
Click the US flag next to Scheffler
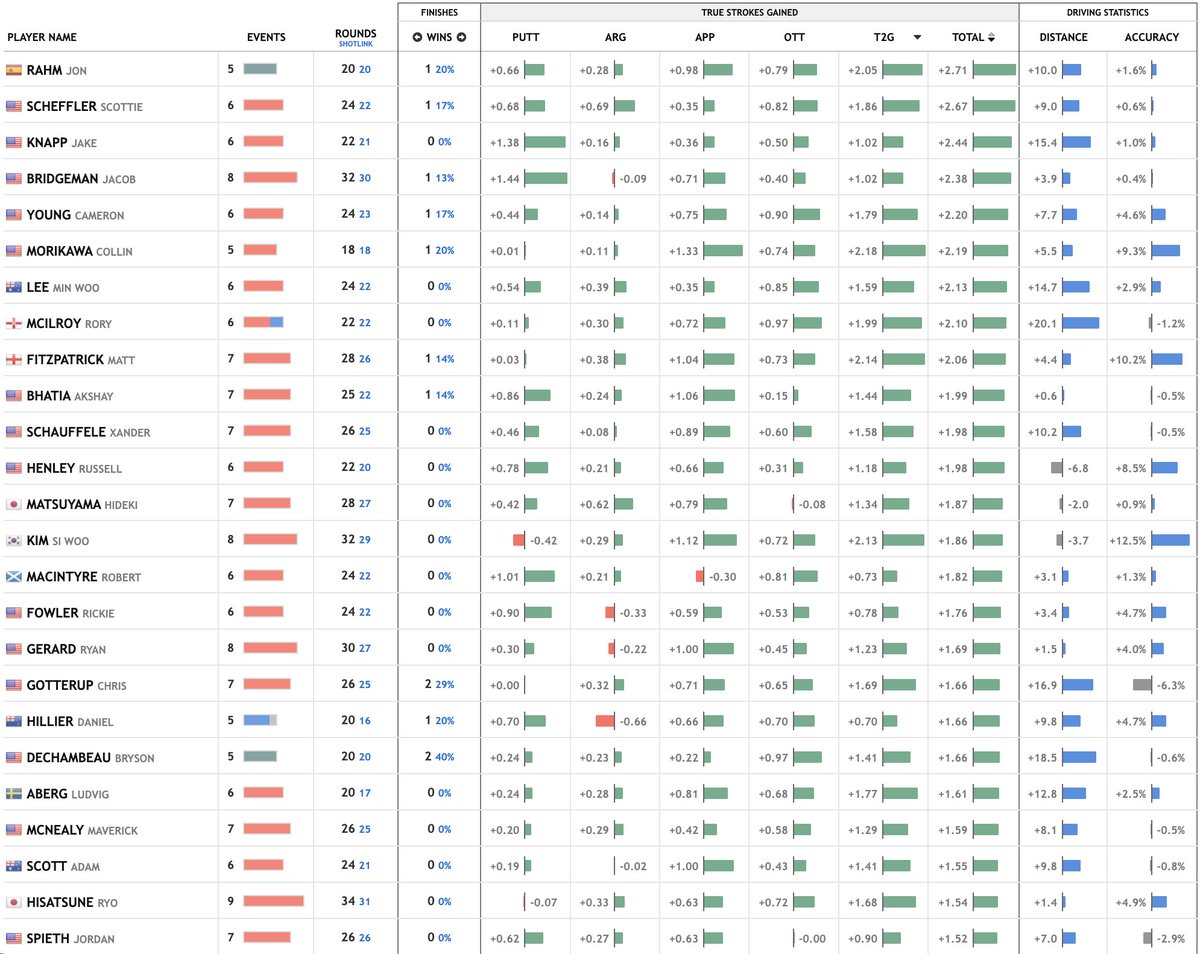click(x=13, y=106)
